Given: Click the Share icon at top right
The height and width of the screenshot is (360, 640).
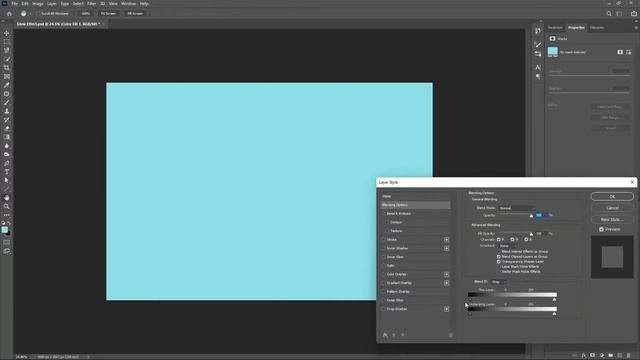Looking at the screenshot, I should coord(633,13).
